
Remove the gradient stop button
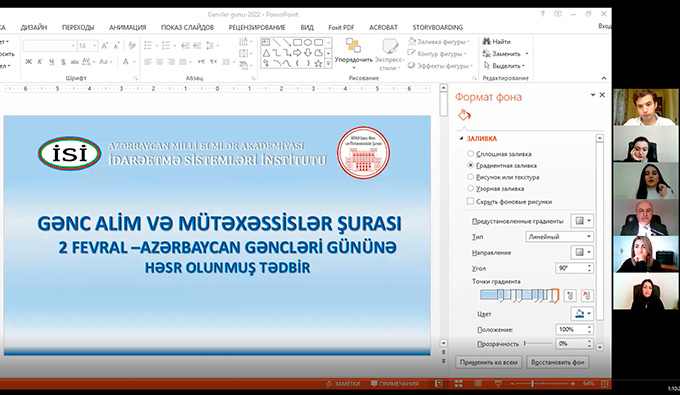pos(586,296)
